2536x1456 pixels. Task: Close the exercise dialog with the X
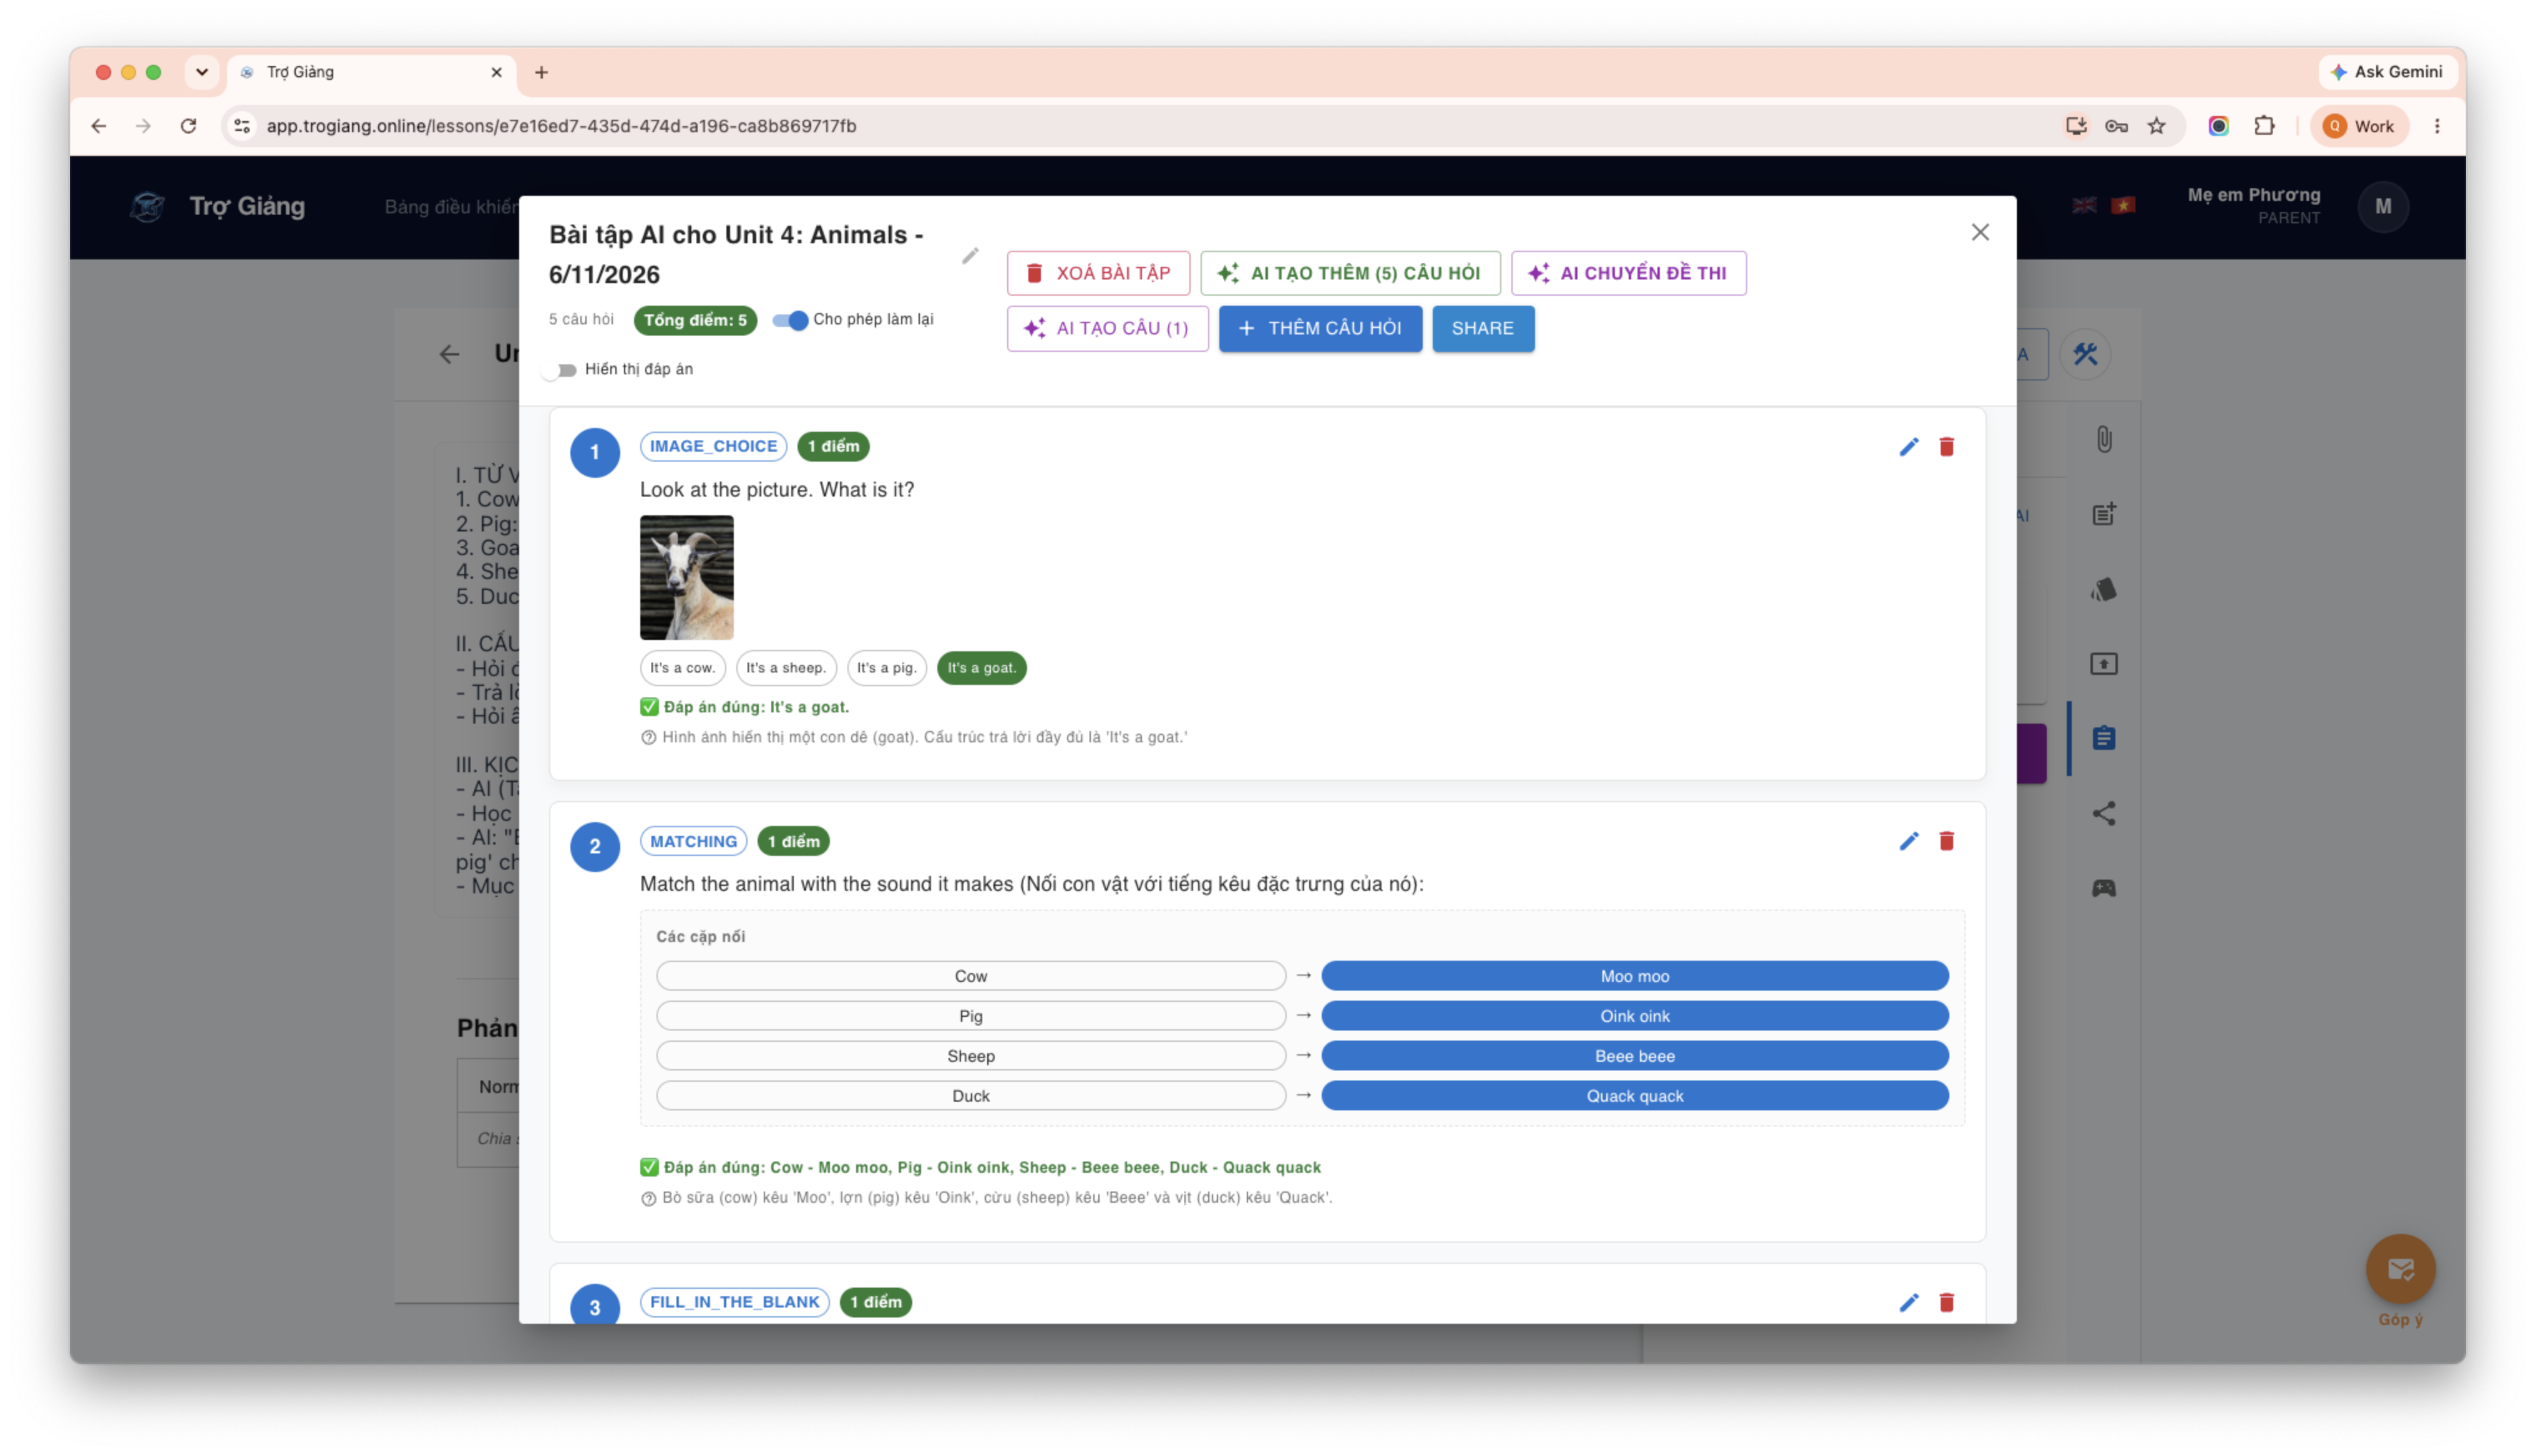pyautogui.click(x=1980, y=232)
